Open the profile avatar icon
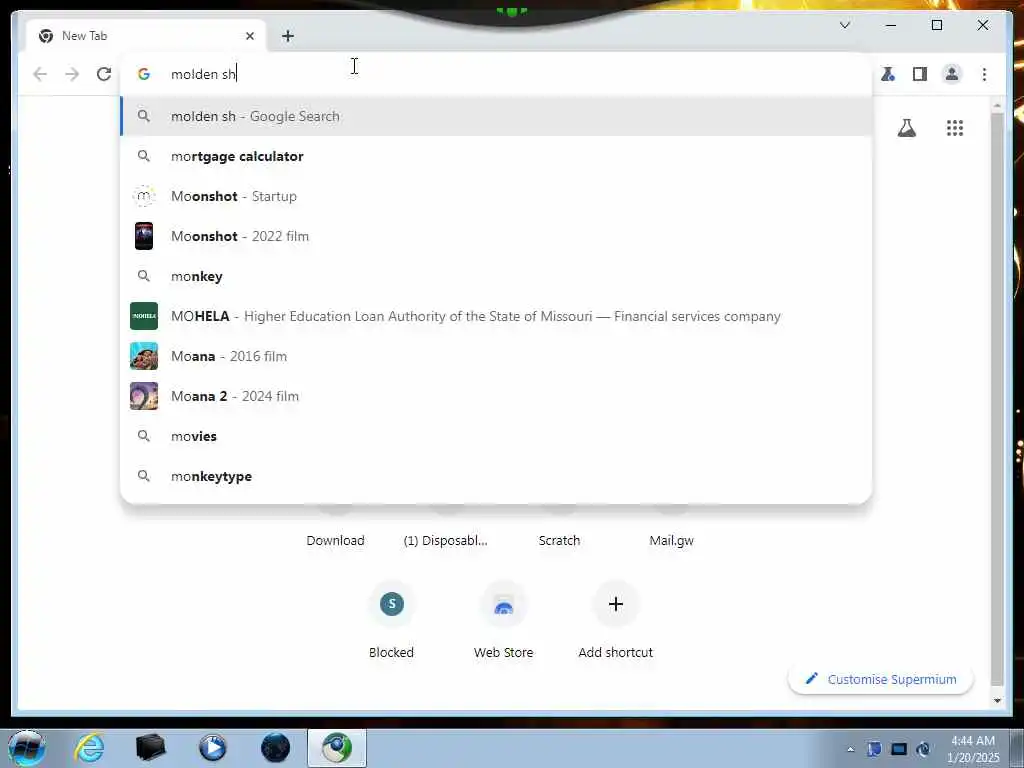Image resolution: width=1024 pixels, height=768 pixels. click(952, 74)
